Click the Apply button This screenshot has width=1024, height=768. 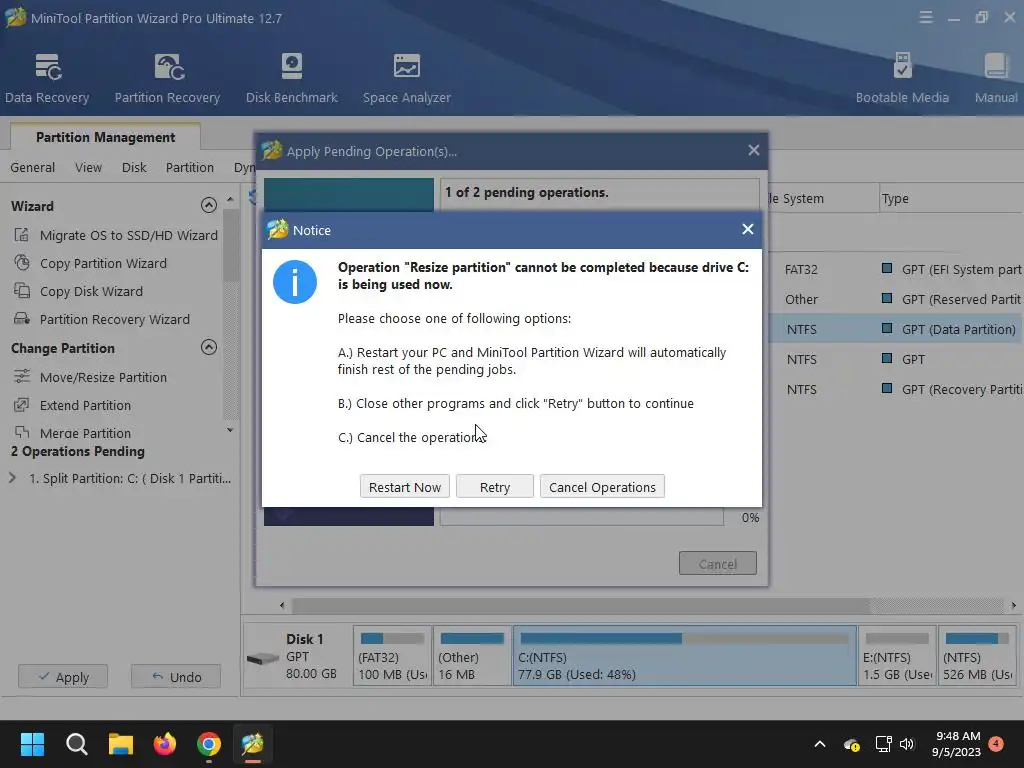pos(63,677)
